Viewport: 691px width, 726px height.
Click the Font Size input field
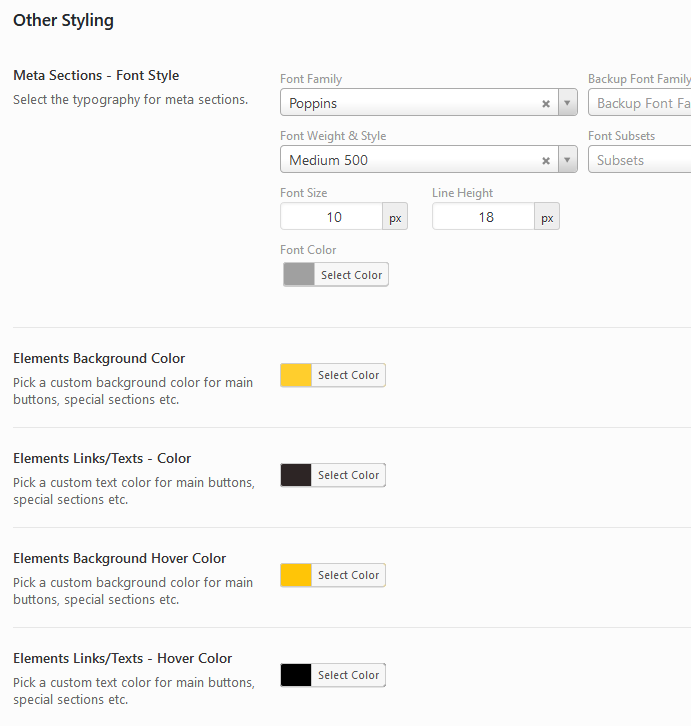pos(332,217)
